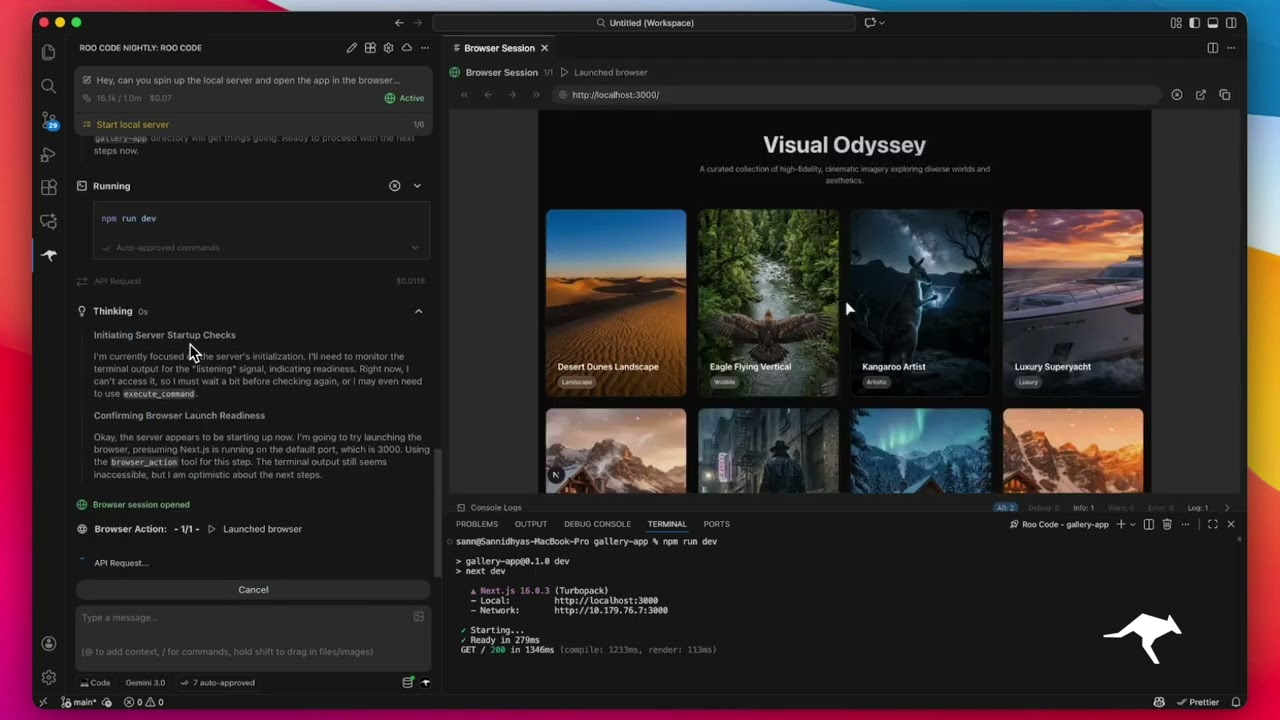Open the Roo Code cloud icon
This screenshot has height=720, width=1280.
click(x=406, y=48)
